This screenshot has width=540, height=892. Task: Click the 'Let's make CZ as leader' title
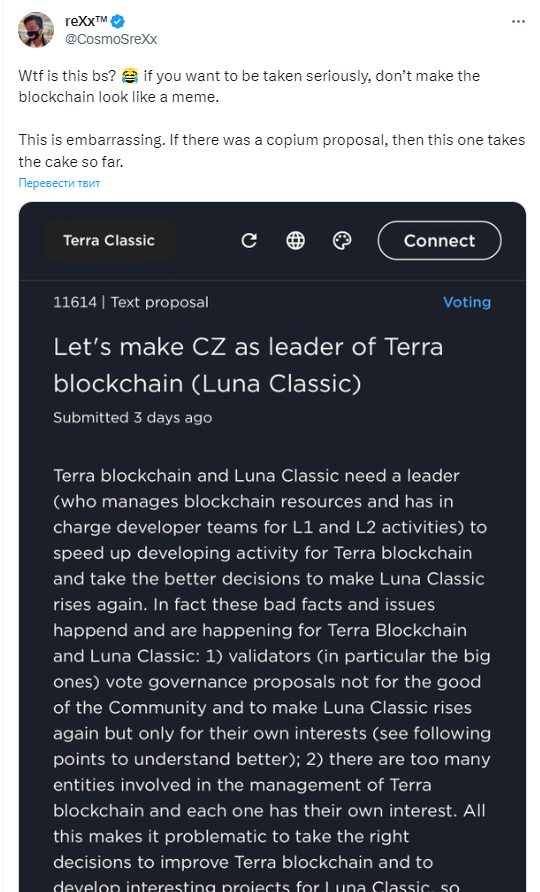pos(248,365)
